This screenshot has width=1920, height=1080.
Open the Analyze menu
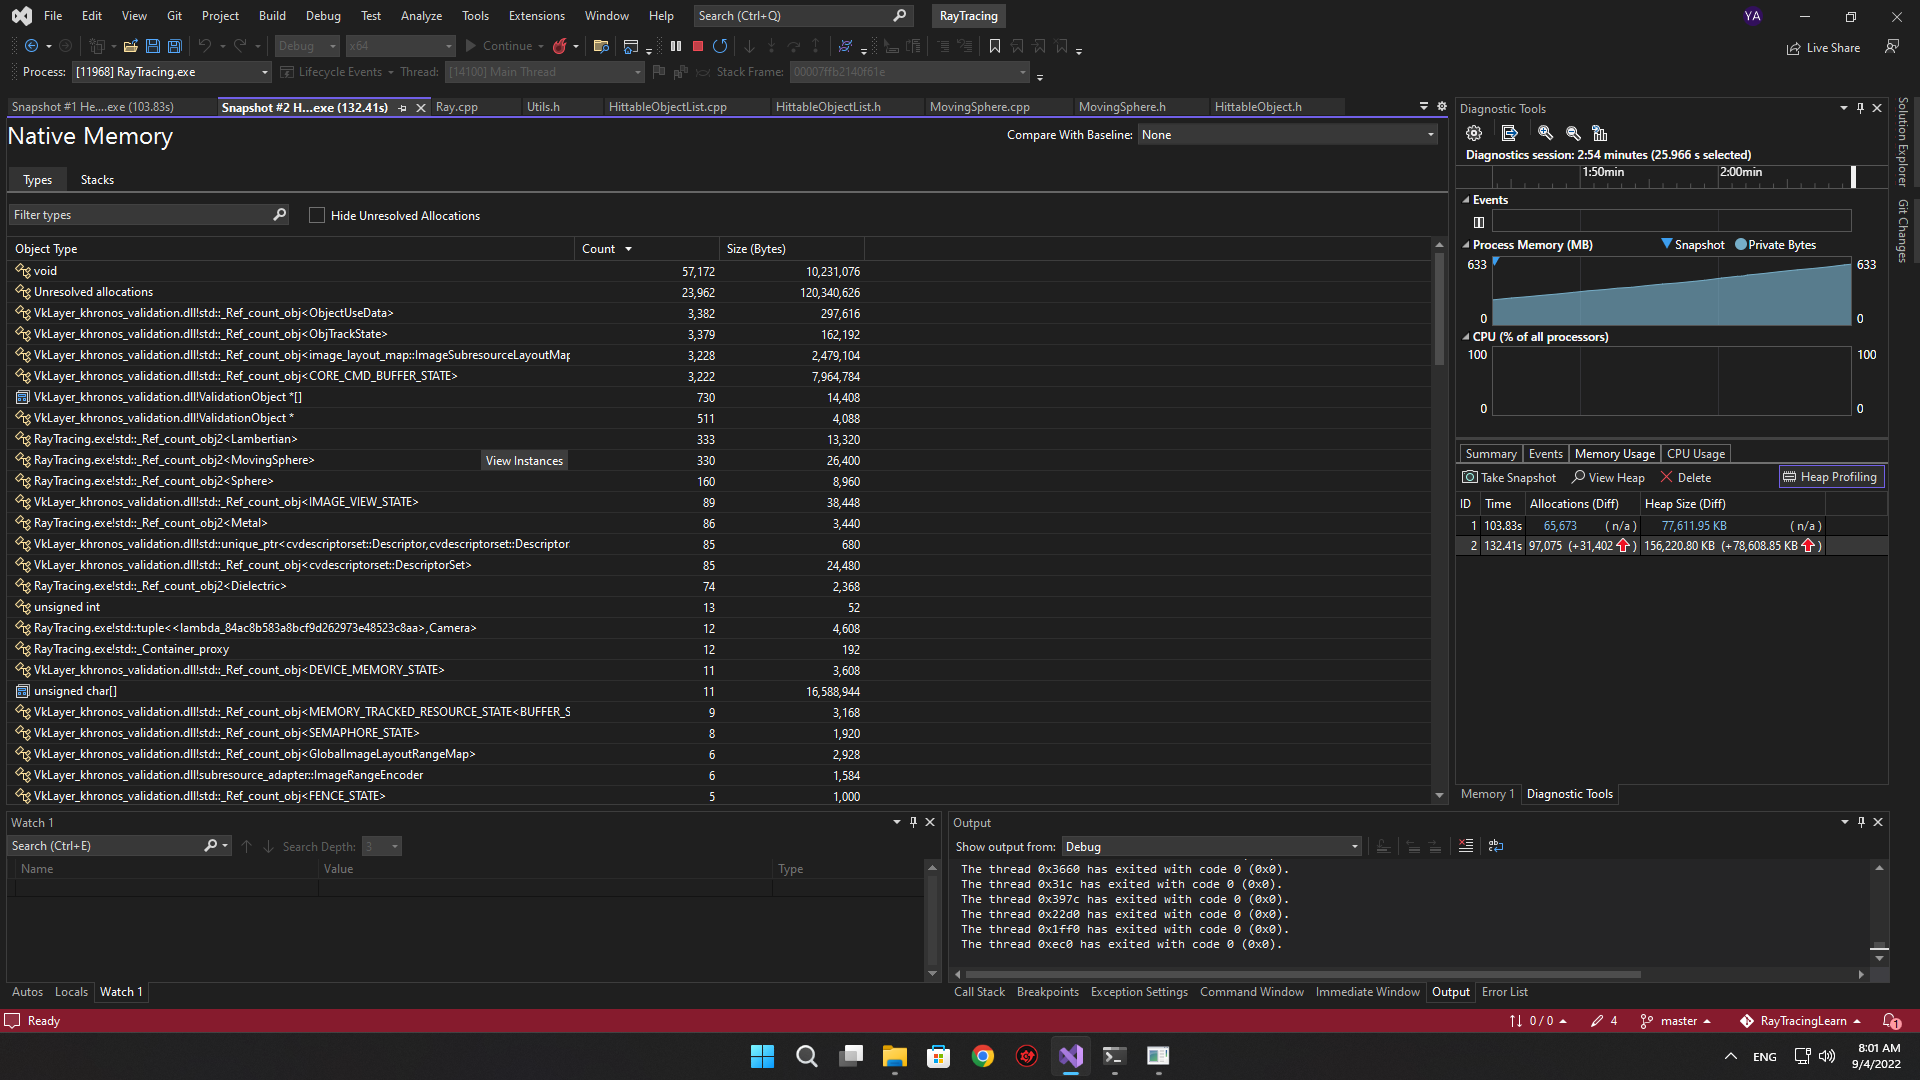[421, 16]
